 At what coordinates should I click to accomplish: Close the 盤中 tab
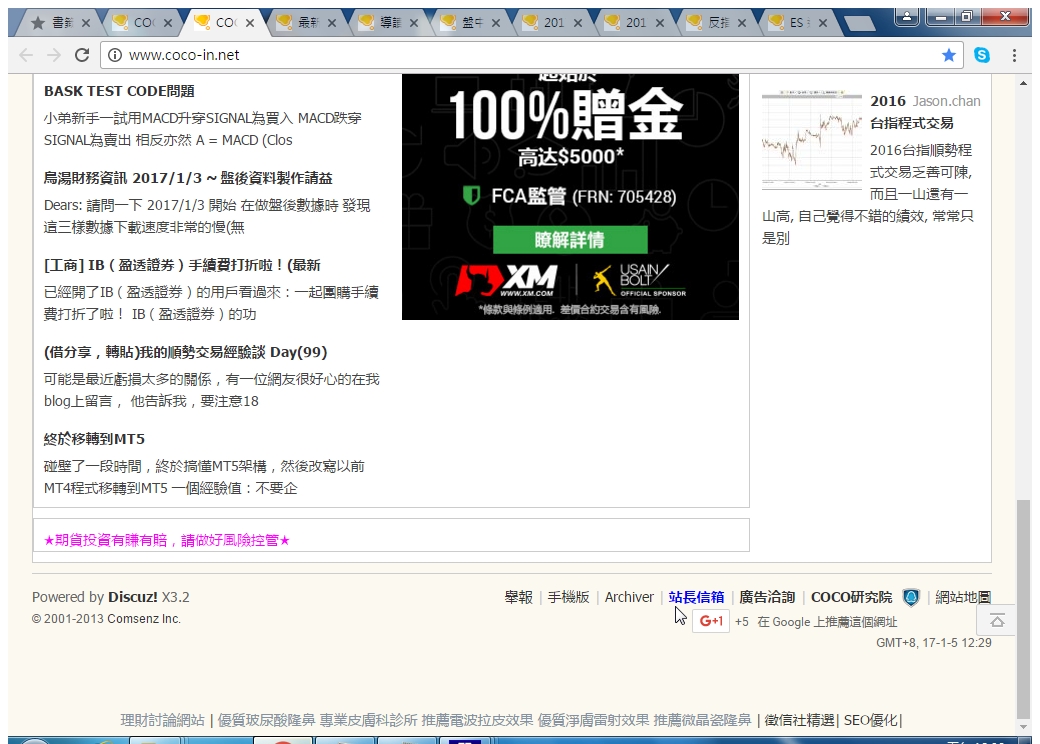click(495, 23)
